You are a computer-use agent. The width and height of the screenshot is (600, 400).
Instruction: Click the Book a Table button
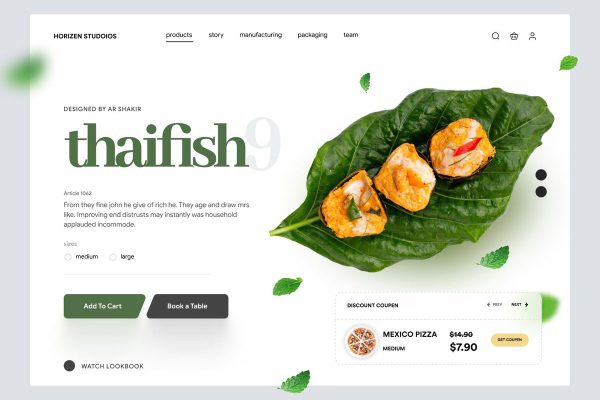[188, 306]
